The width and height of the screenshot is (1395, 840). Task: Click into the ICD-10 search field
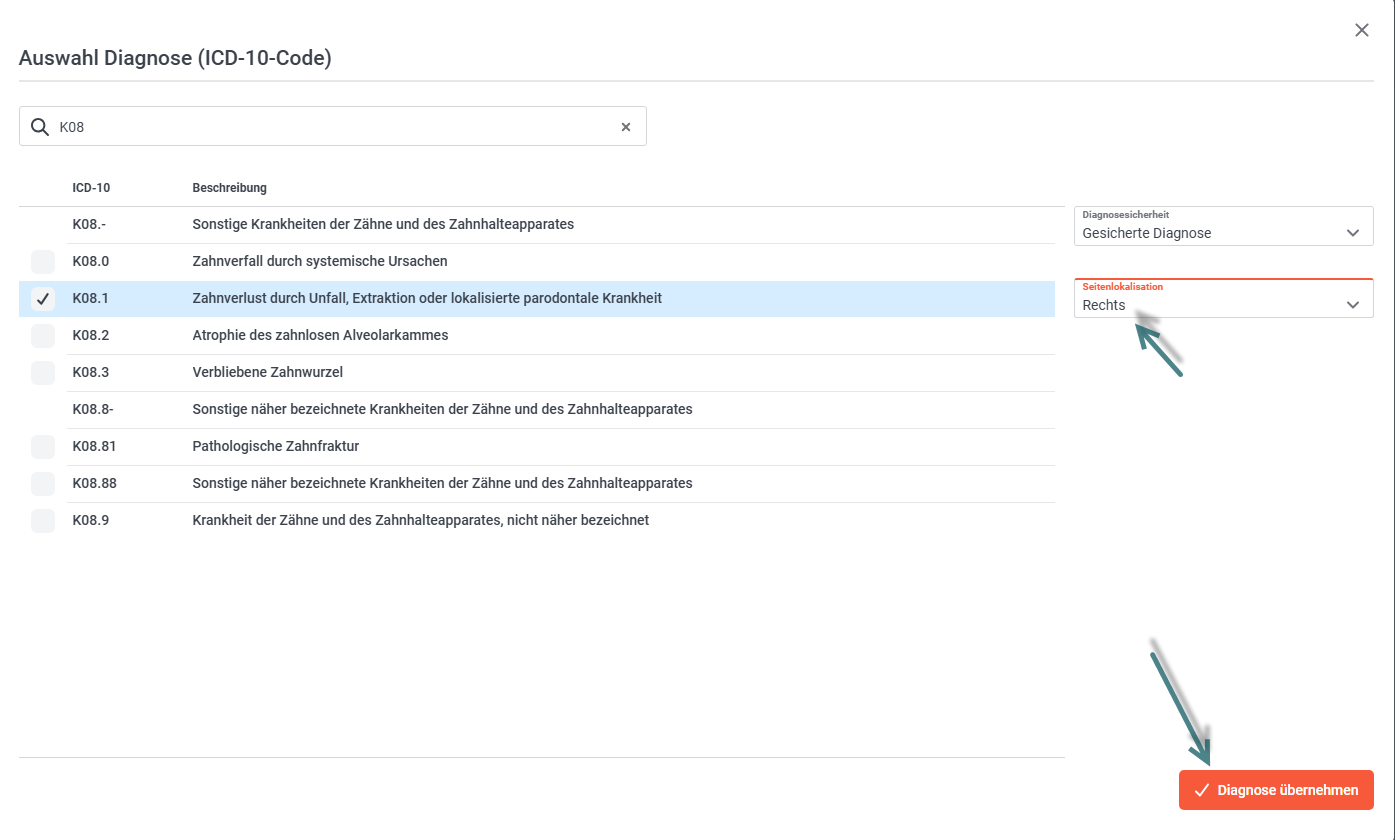[x=330, y=127]
